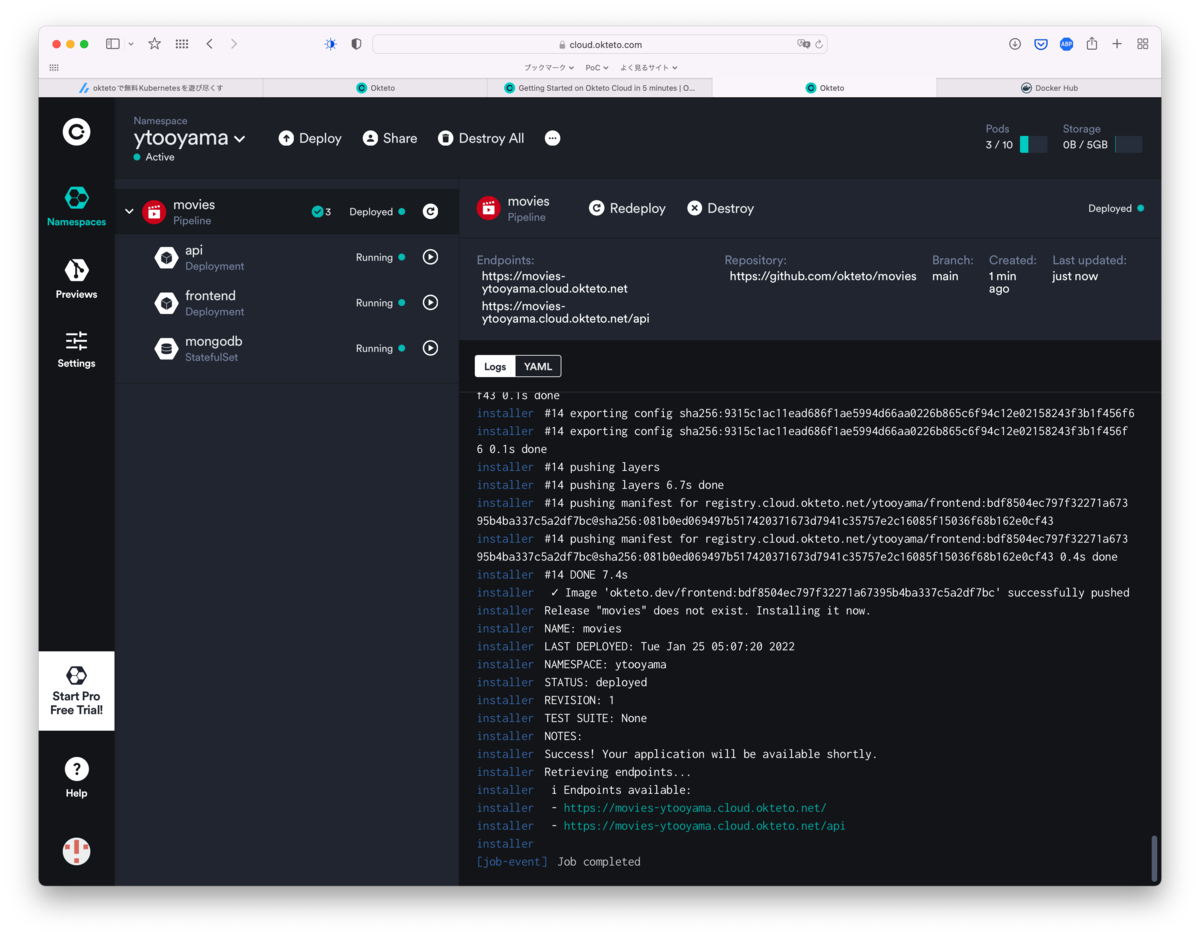Open the log link ending in okteto.net/
The image size is (1200, 937).
(695, 808)
